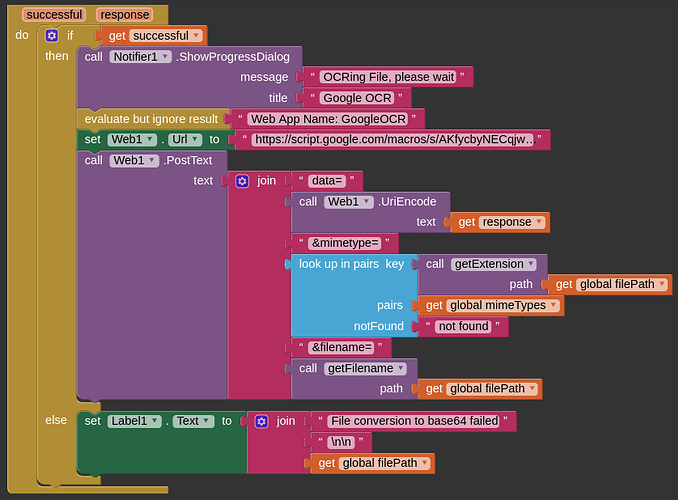The width and height of the screenshot is (678, 500).
Task: Open the if block mutator gear
Action: tap(51, 35)
